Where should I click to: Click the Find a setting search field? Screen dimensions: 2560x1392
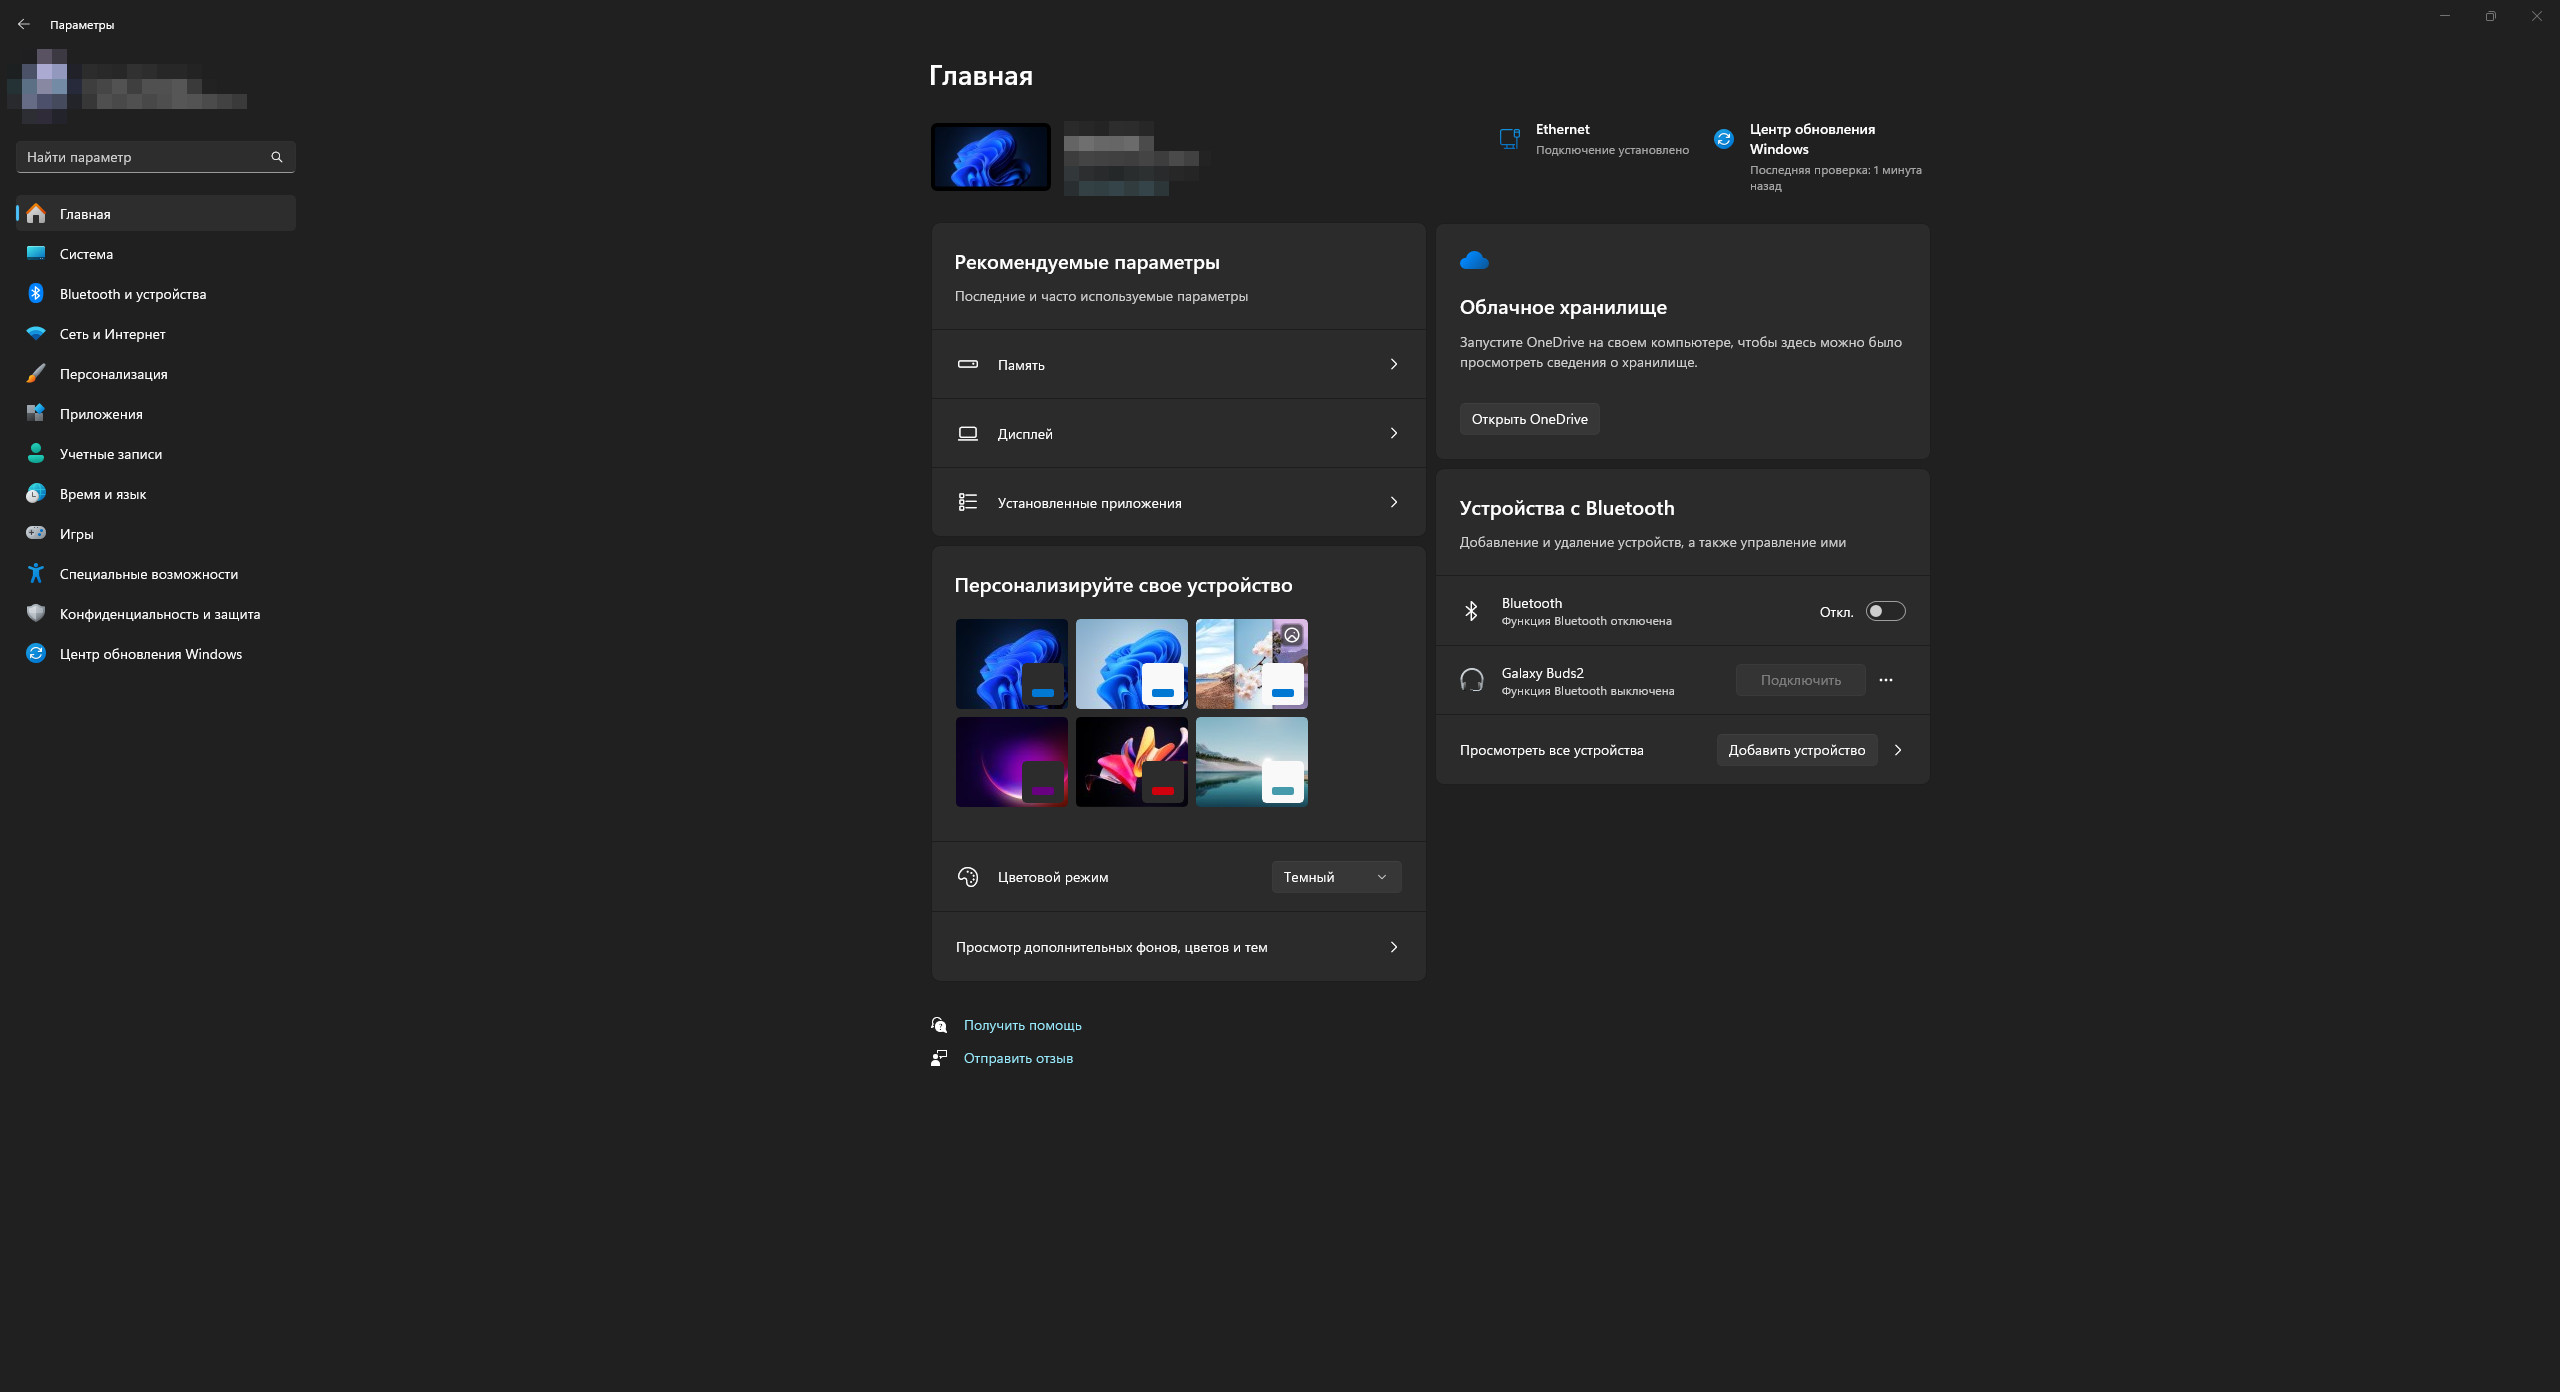click(142, 157)
